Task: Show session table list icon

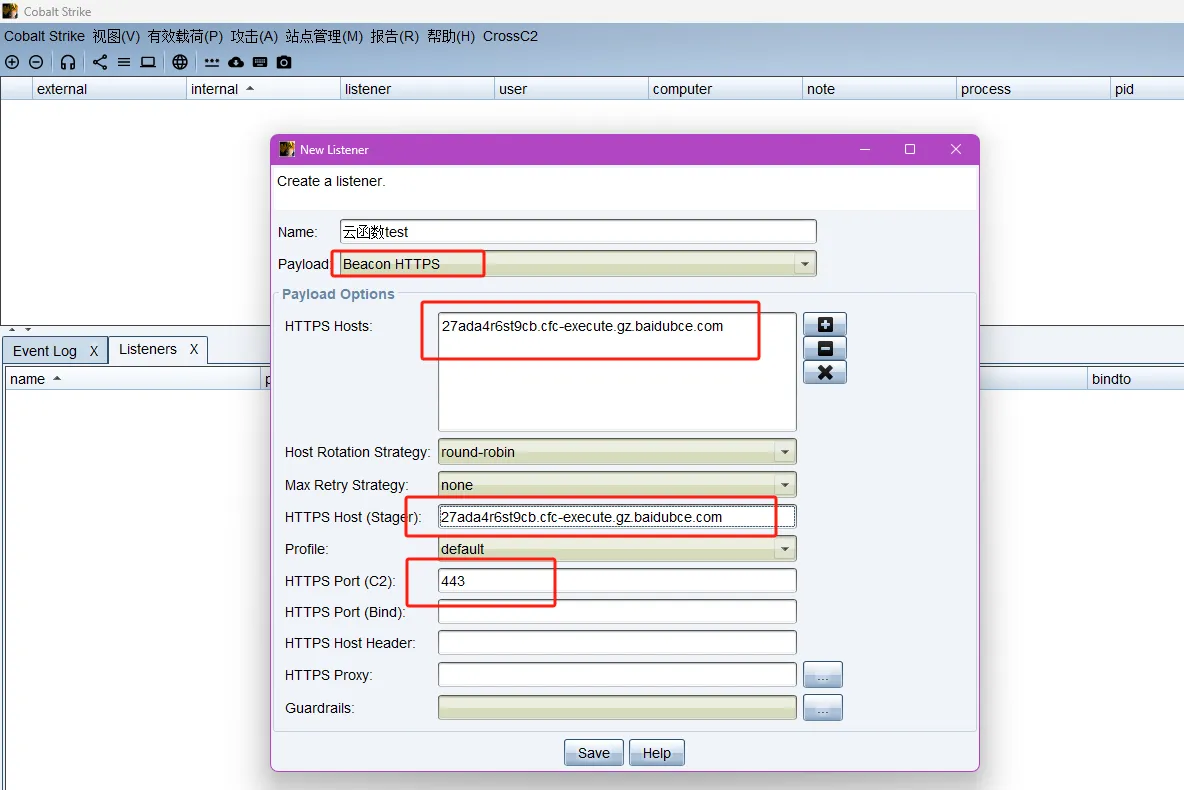Action: [124, 63]
